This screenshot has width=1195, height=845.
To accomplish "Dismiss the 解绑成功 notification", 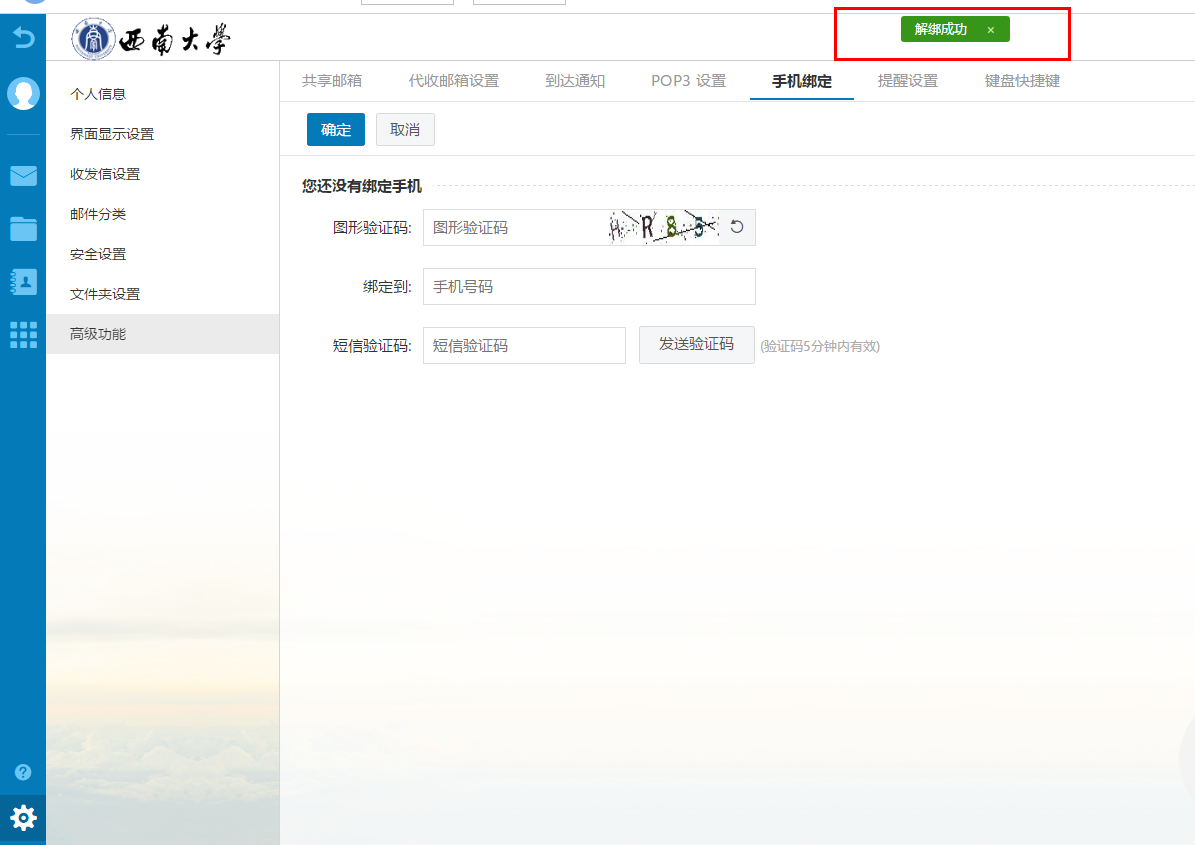I will (x=990, y=29).
